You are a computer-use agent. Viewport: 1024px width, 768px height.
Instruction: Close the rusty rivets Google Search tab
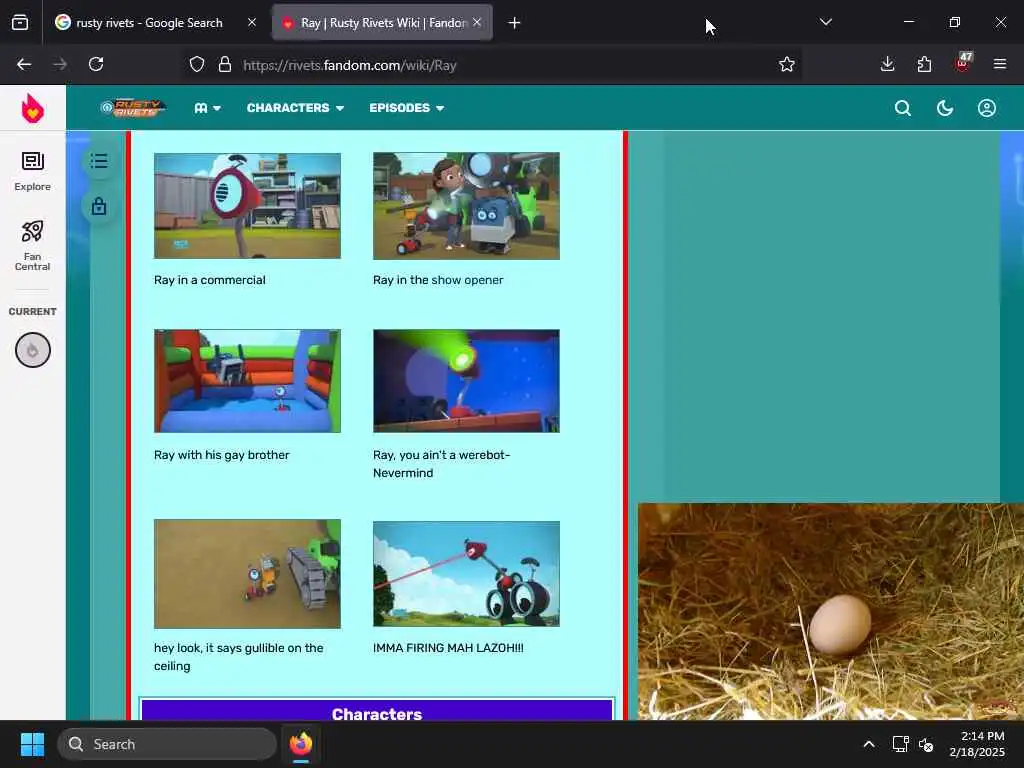click(252, 23)
